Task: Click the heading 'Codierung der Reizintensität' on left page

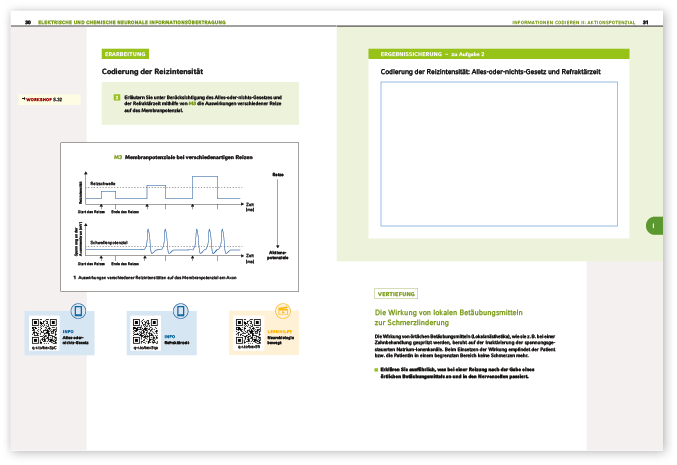Action: coord(150,72)
